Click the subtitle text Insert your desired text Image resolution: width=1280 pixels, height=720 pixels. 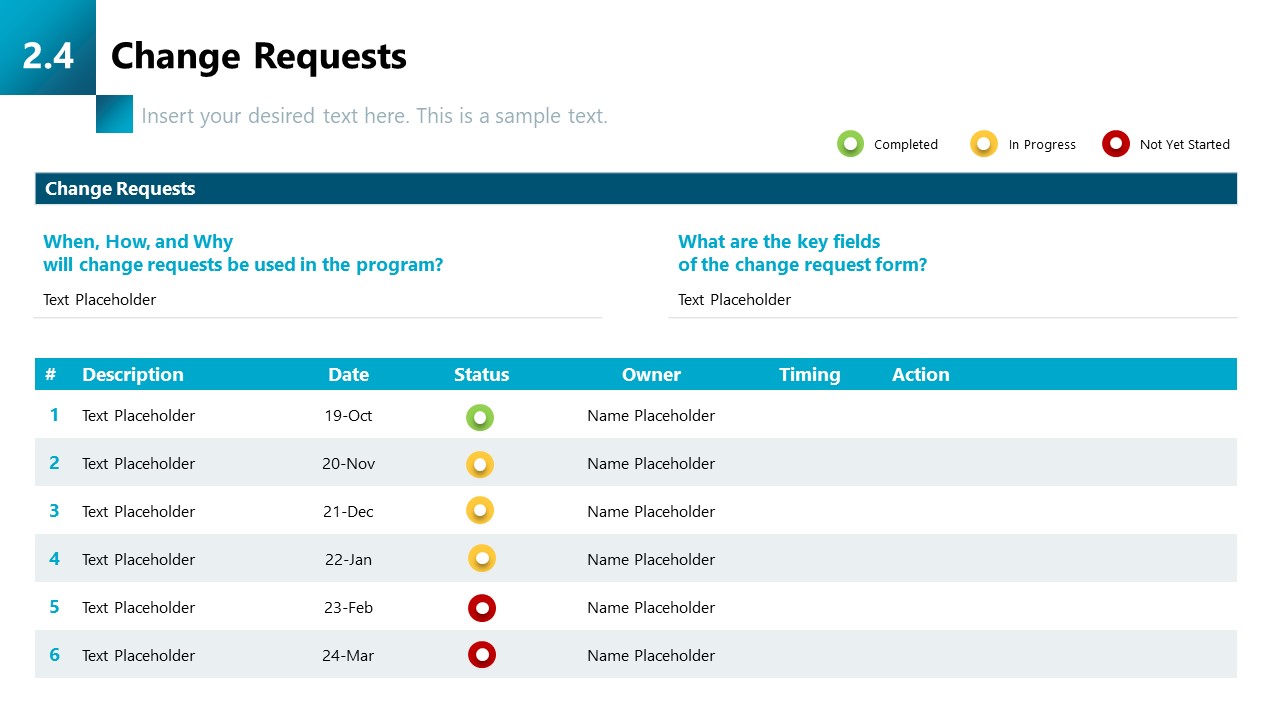tap(374, 116)
